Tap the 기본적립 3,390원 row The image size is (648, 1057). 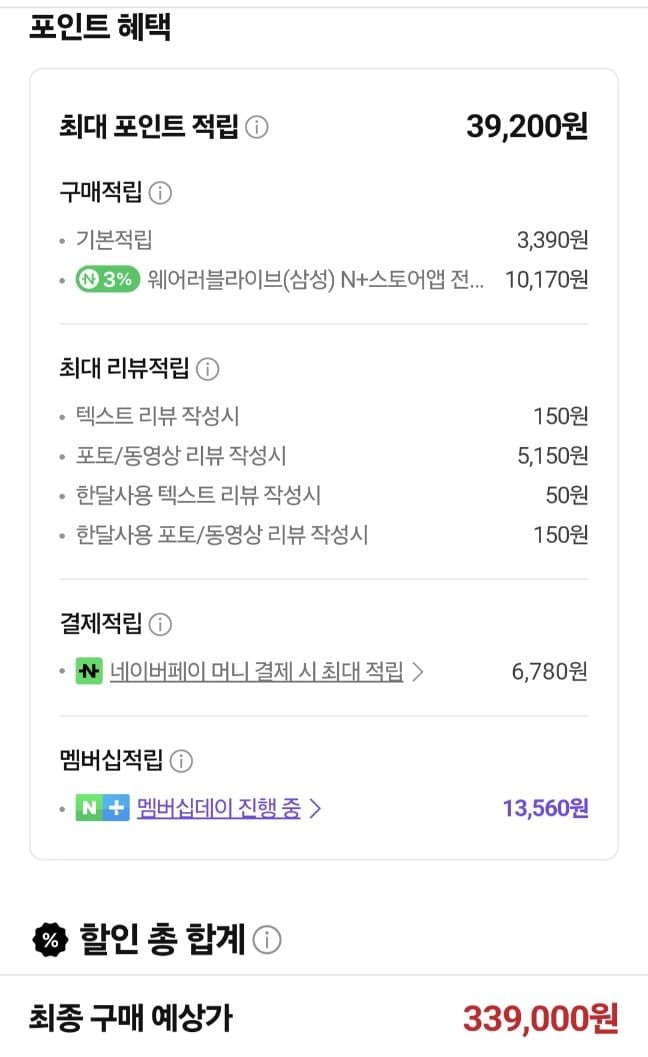[x=324, y=239]
